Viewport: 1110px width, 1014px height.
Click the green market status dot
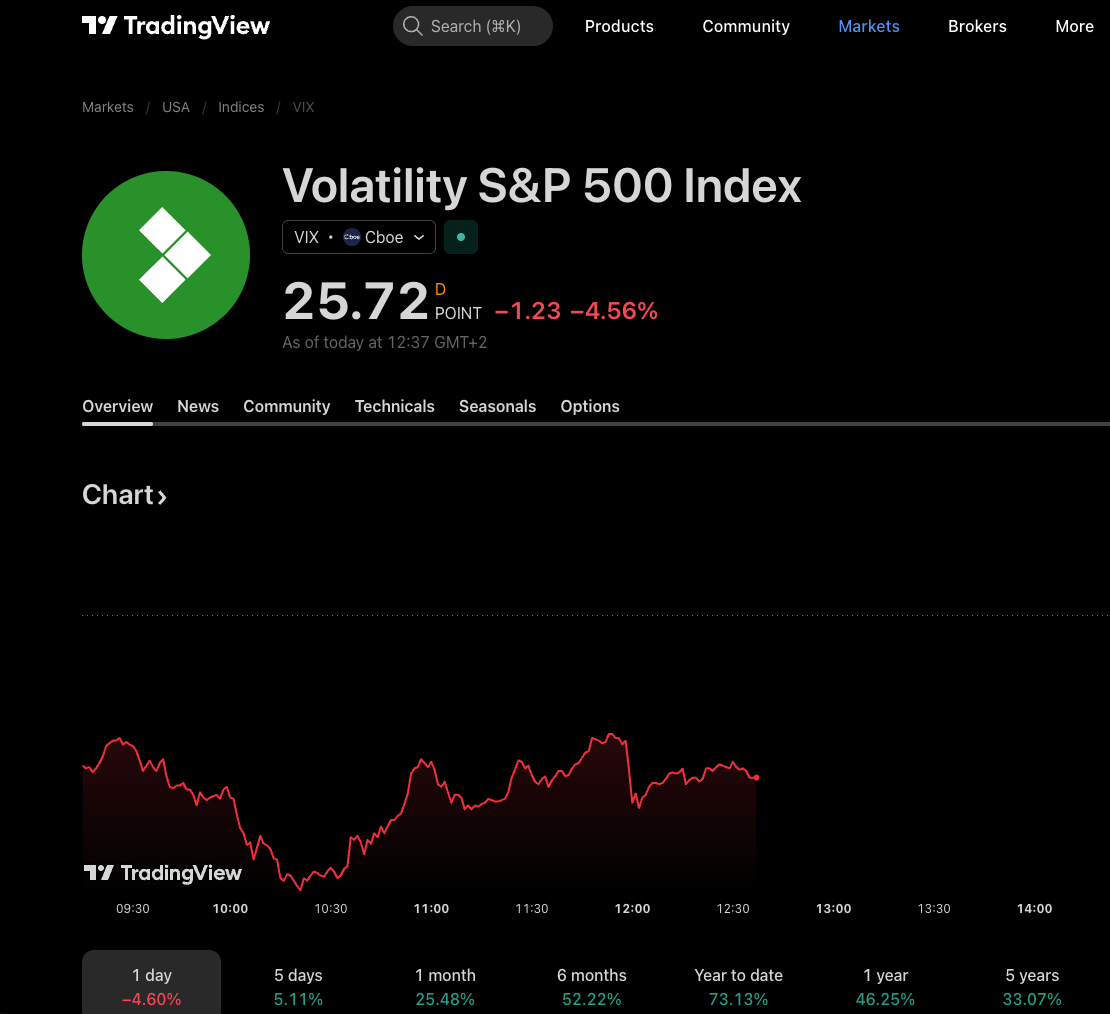pyautogui.click(x=461, y=237)
